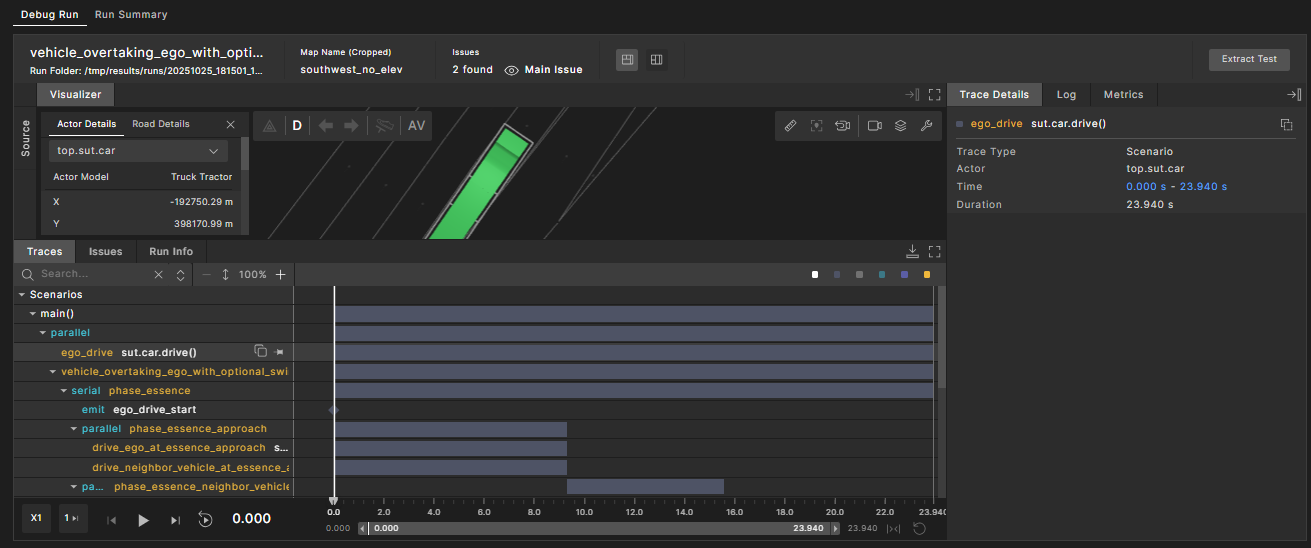Viewport: 1311px width, 548px height.
Task: Click the Extract Test button
Action: 1249,59
